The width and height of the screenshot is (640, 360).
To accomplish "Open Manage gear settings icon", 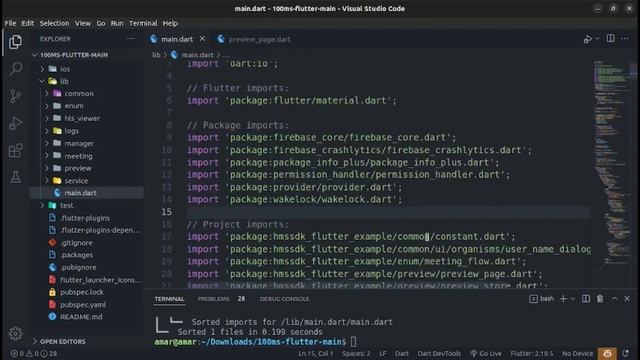I will 16,333.
